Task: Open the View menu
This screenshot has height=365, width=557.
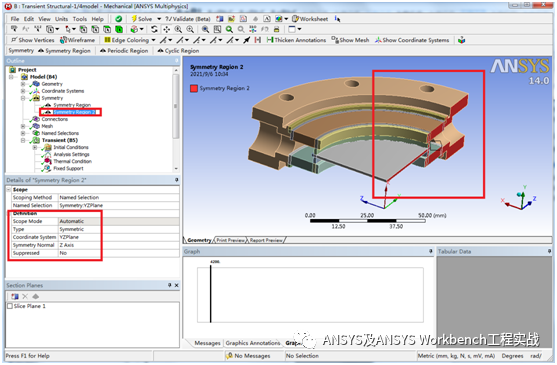Action: pos(44,19)
